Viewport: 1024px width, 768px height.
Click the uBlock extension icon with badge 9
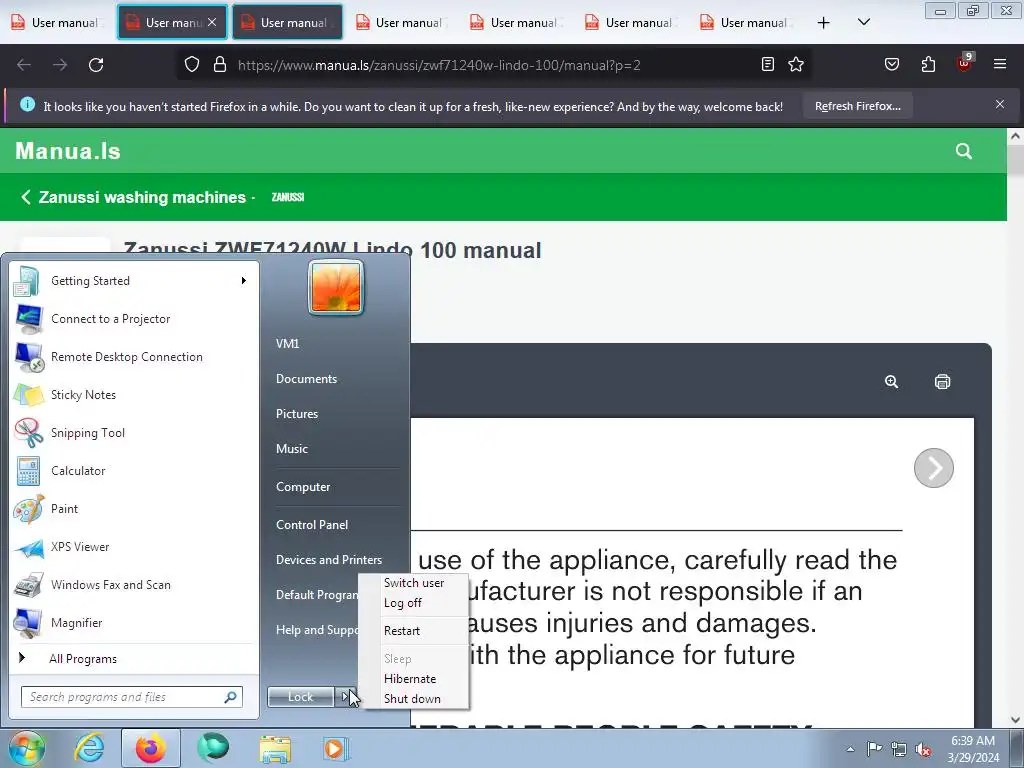pyautogui.click(x=965, y=63)
